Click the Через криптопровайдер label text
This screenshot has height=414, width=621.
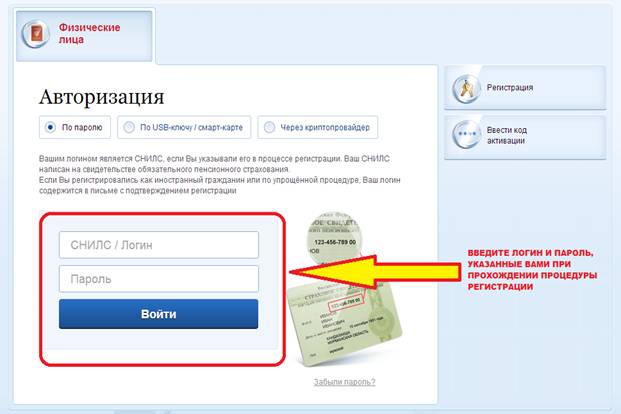coord(325,128)
